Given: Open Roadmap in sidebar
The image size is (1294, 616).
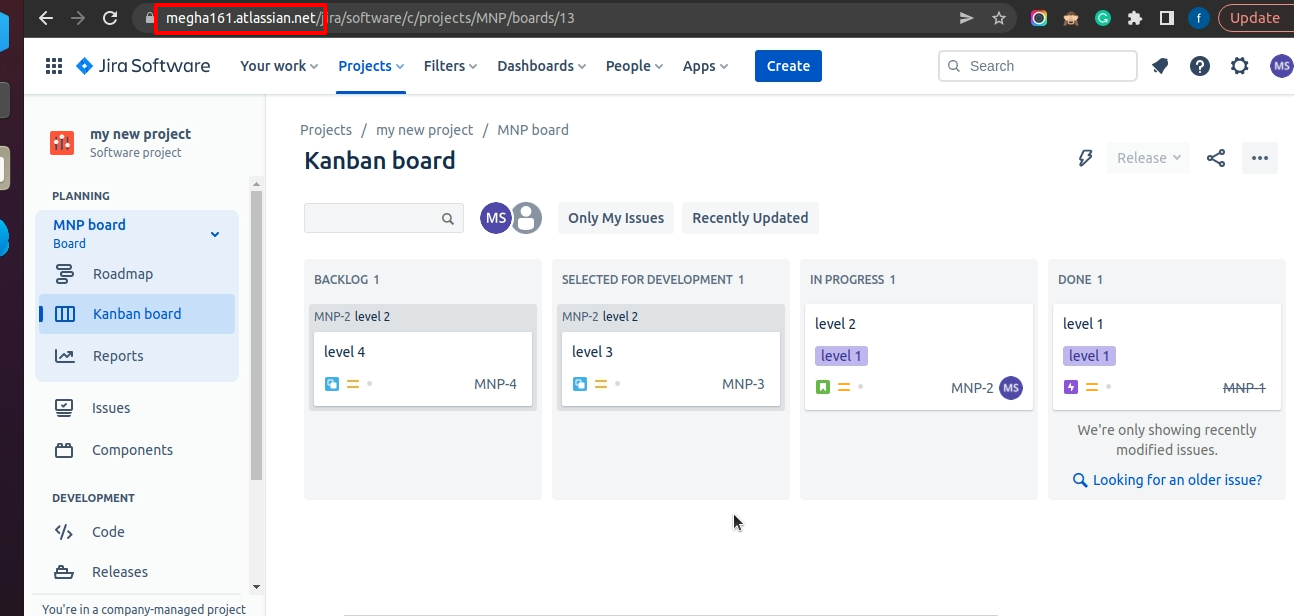Looking at the screenshot, I should pos(137,274).
